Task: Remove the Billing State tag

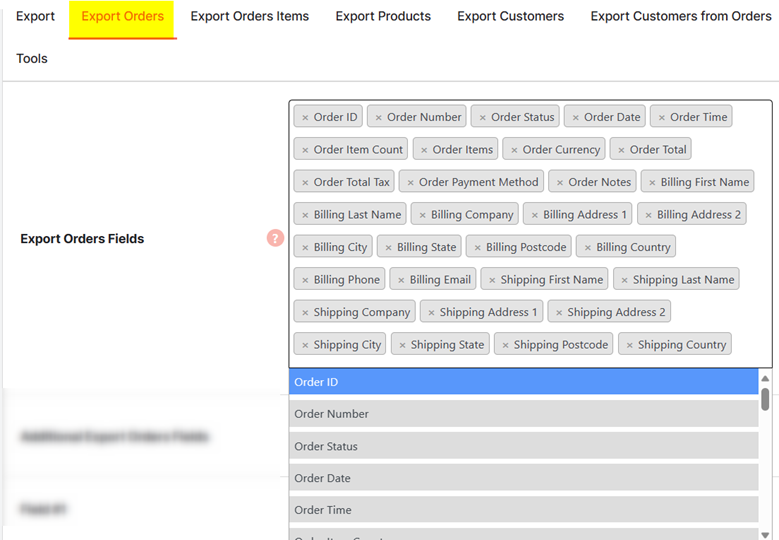Action: [389, 247]
